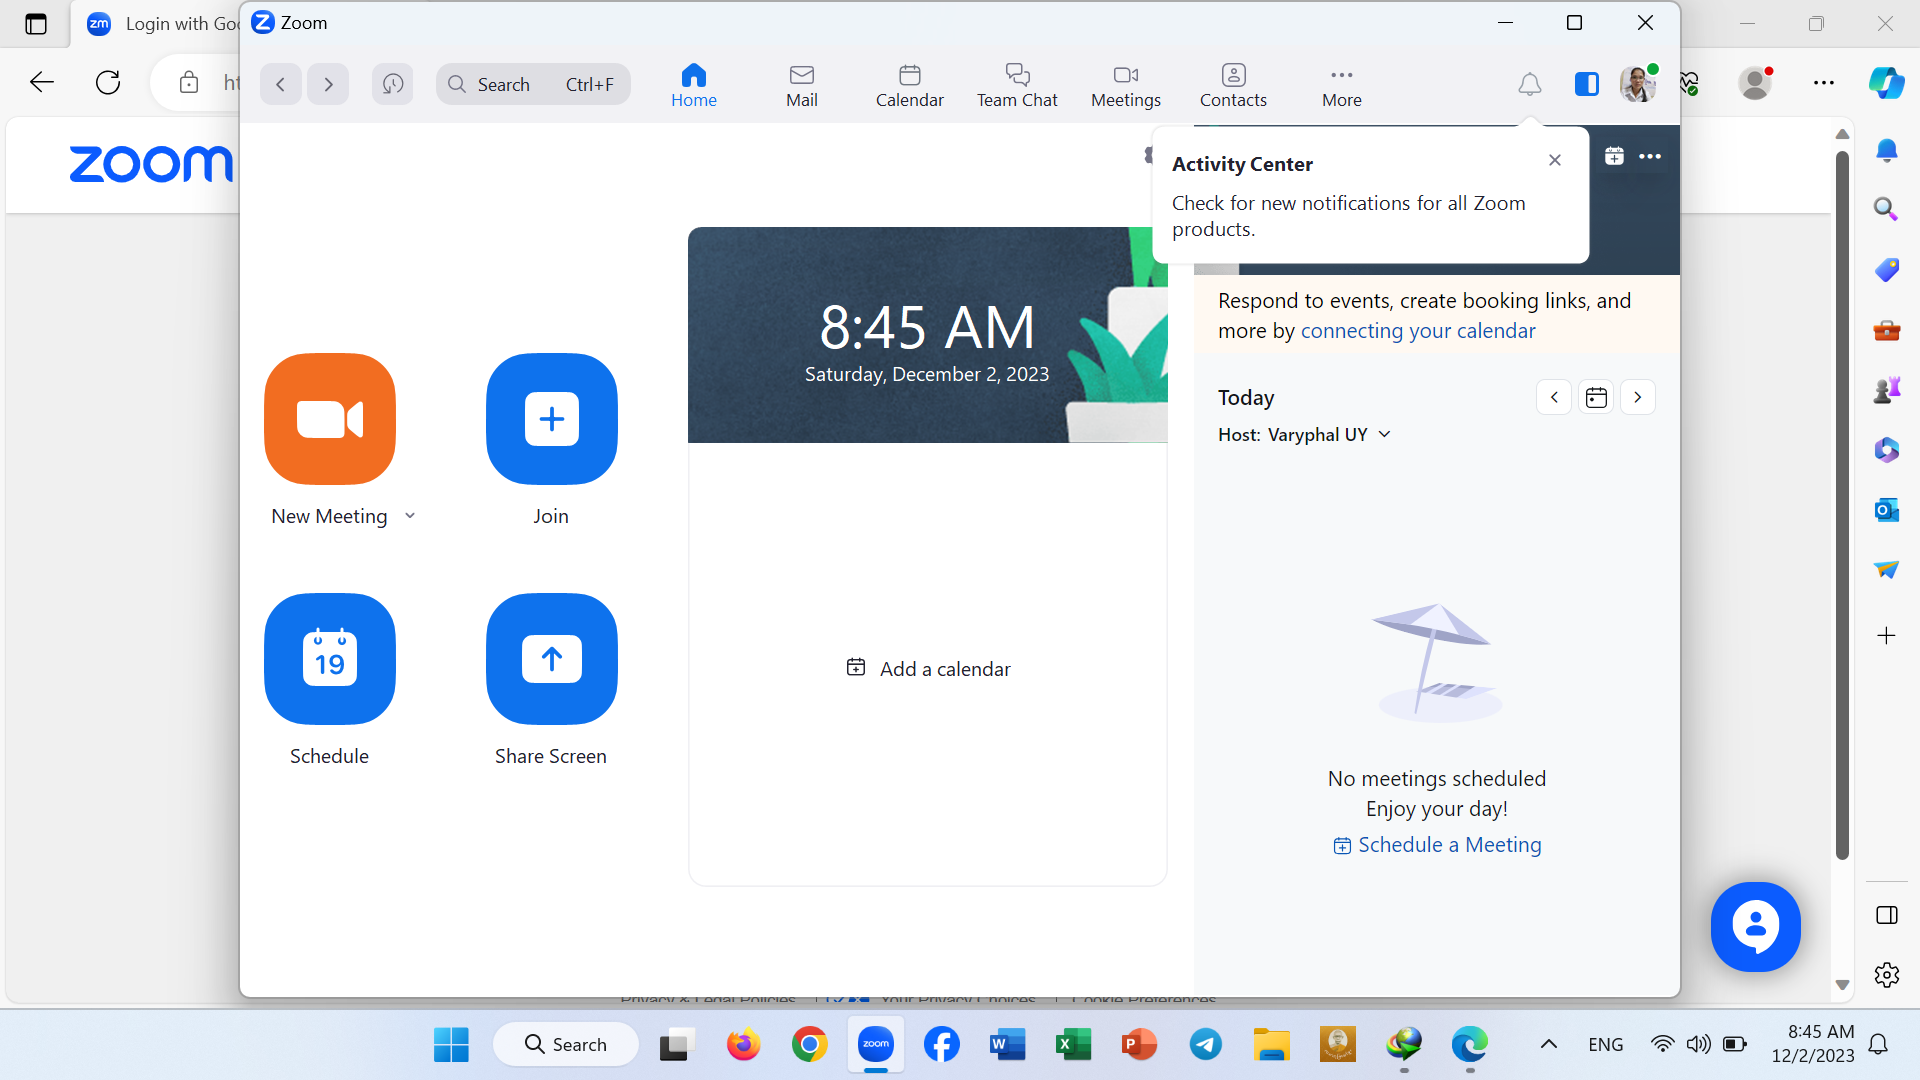Dismiss the Activity Center tooltip
Image resolution: width=1920 pixels, height=1080 pixels.
click(1555, 160)
